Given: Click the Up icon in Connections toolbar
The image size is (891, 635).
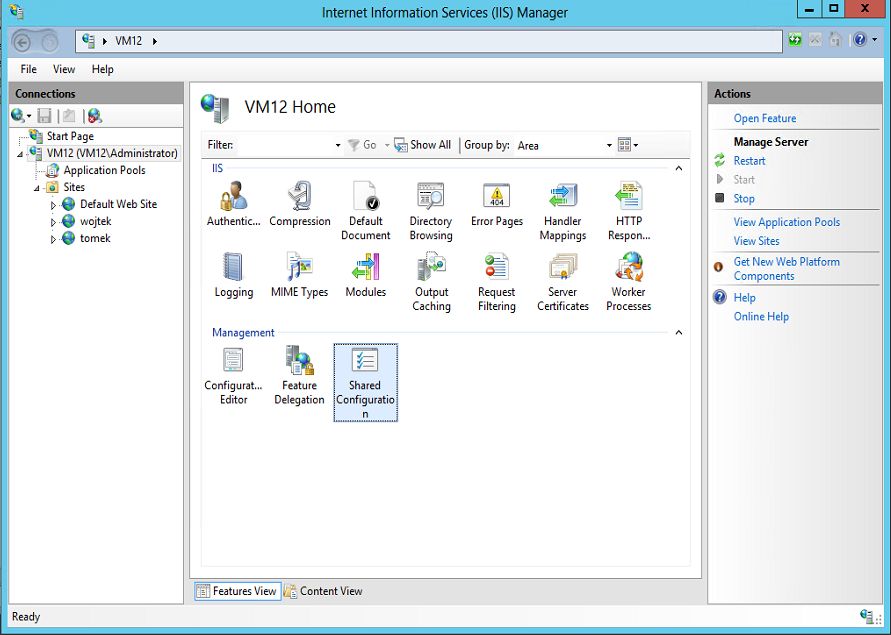Looking at the screenshot, I should point(69,116).
